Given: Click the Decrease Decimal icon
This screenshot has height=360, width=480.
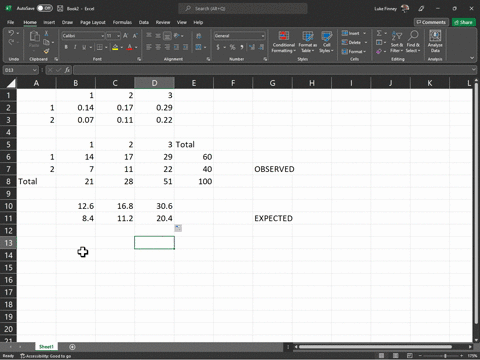Looking at the screenshot, I should click(x=261, y=47).
